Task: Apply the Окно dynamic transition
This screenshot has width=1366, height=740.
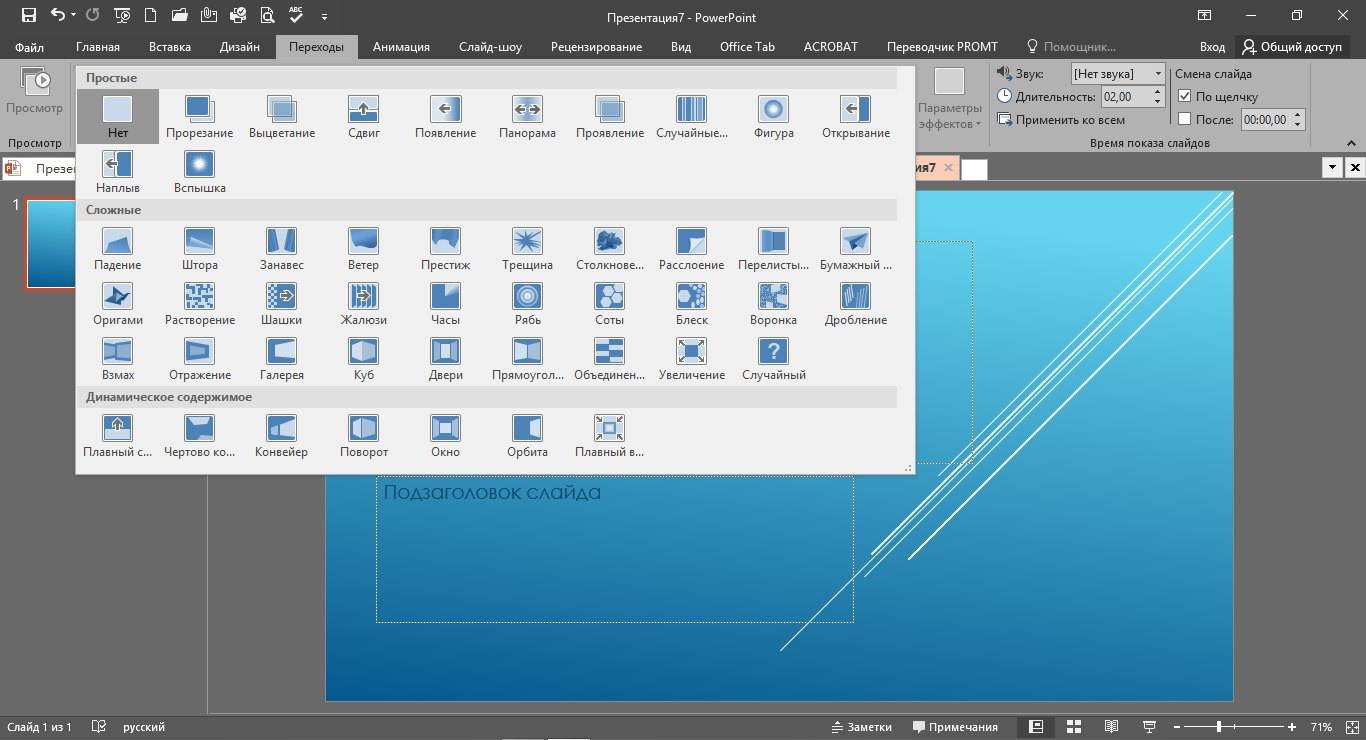Action: 446,436
